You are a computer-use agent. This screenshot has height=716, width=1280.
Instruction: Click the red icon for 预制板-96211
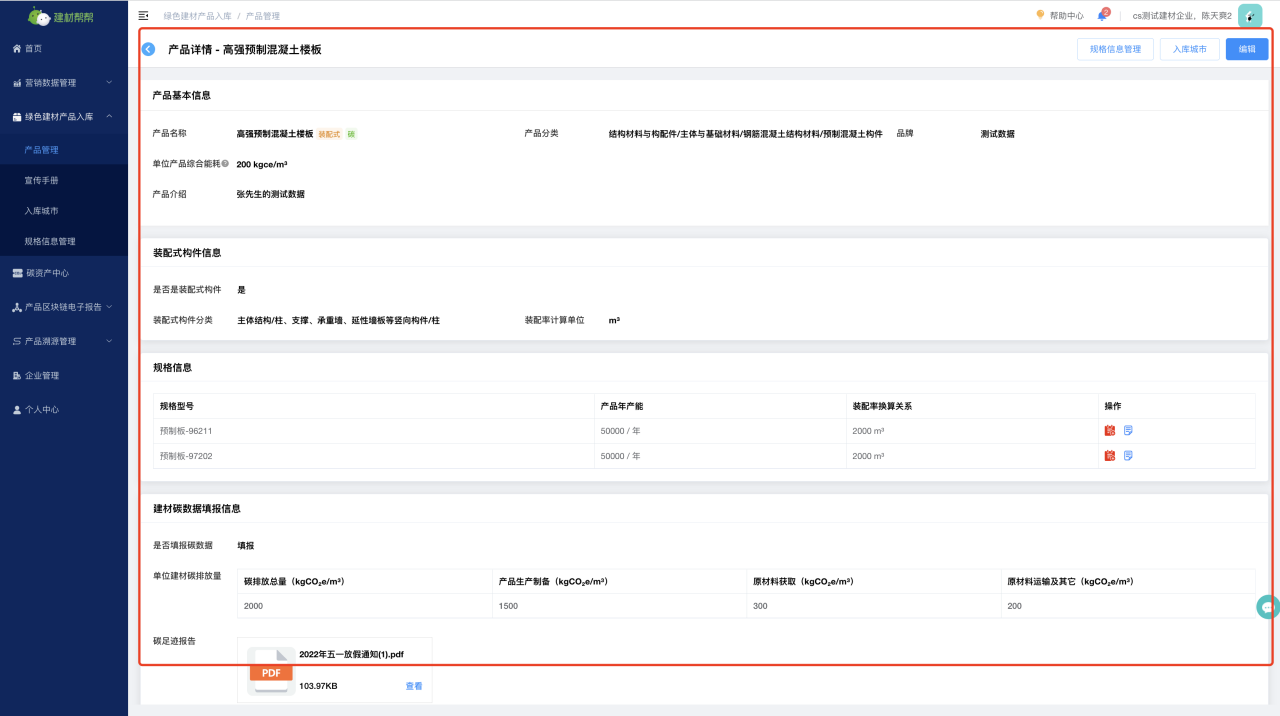pos(1109,431)
